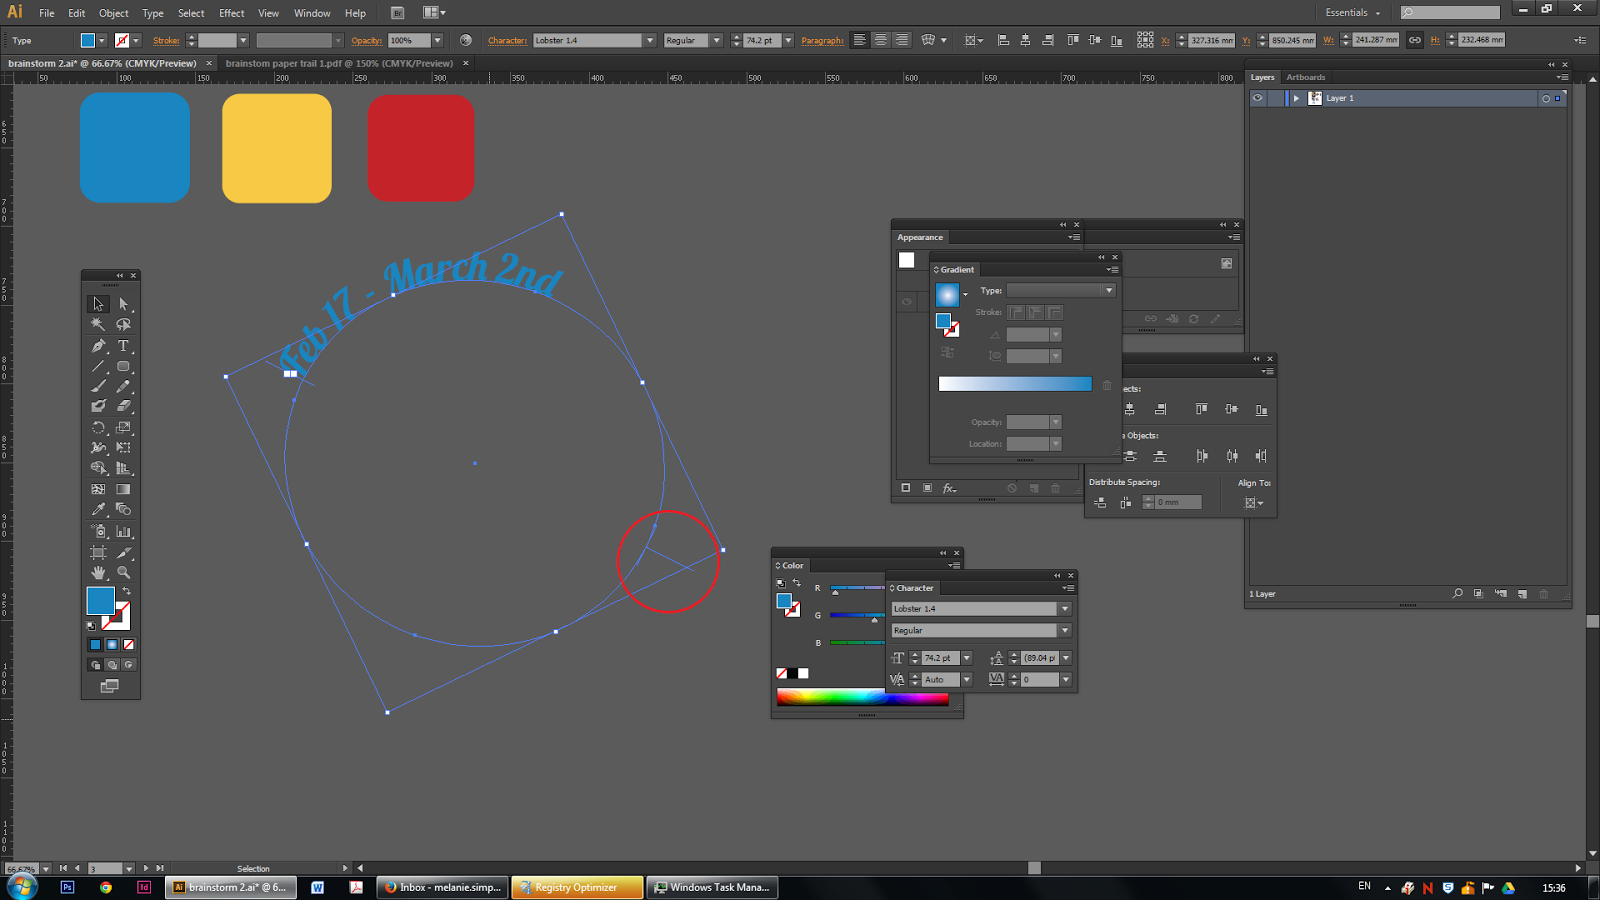Screen dimensions: 1600x900
Task: Set toolbox paint mode to Gradient
Action: 112,645
